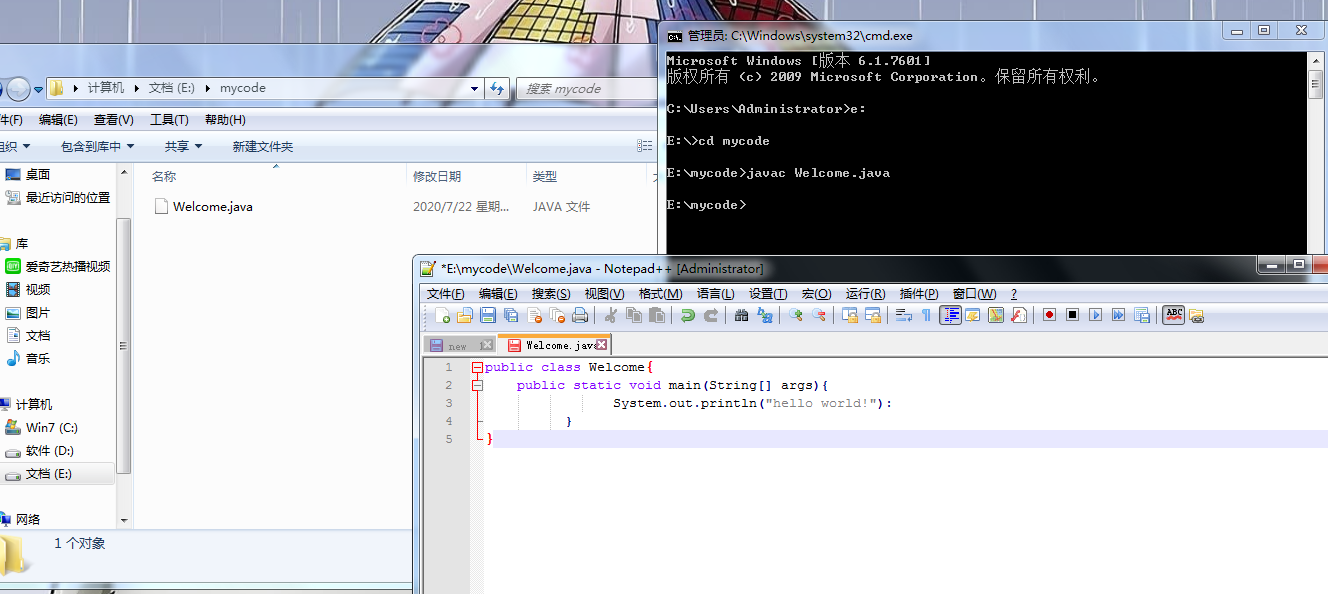This screenshot has height=594, width=1328.
Task: Click the Zoom Out magnifier icon
Action: [819, 315]
